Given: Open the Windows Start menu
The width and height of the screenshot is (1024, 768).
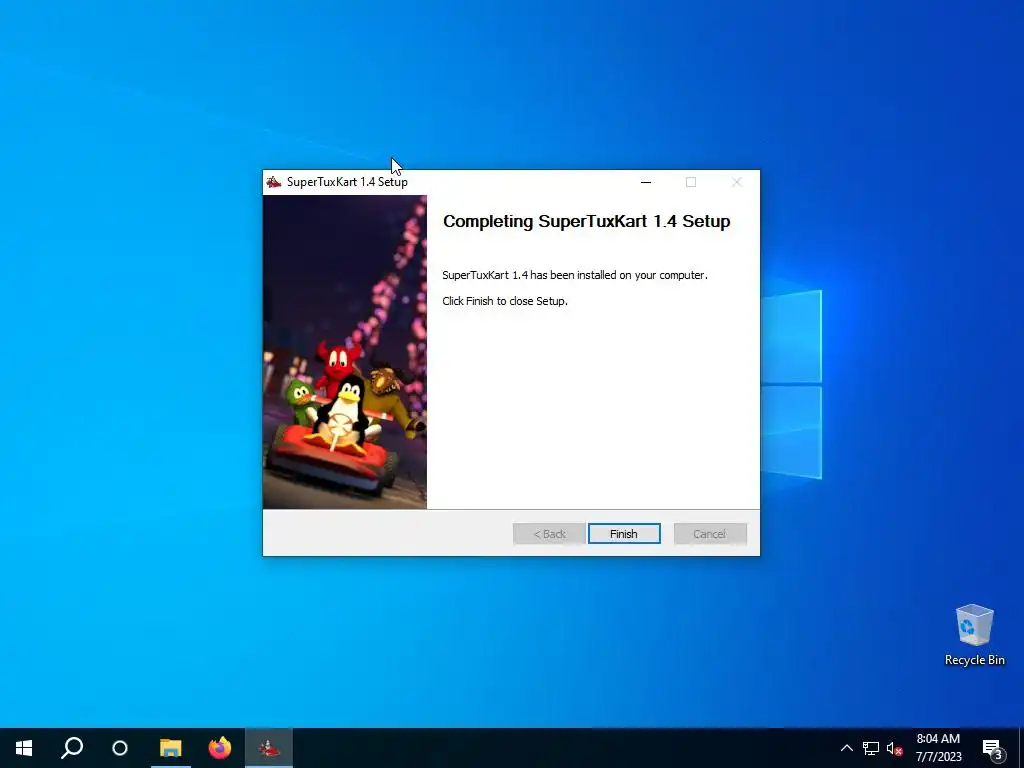Looking at the screenshot, I should [24, 748].
